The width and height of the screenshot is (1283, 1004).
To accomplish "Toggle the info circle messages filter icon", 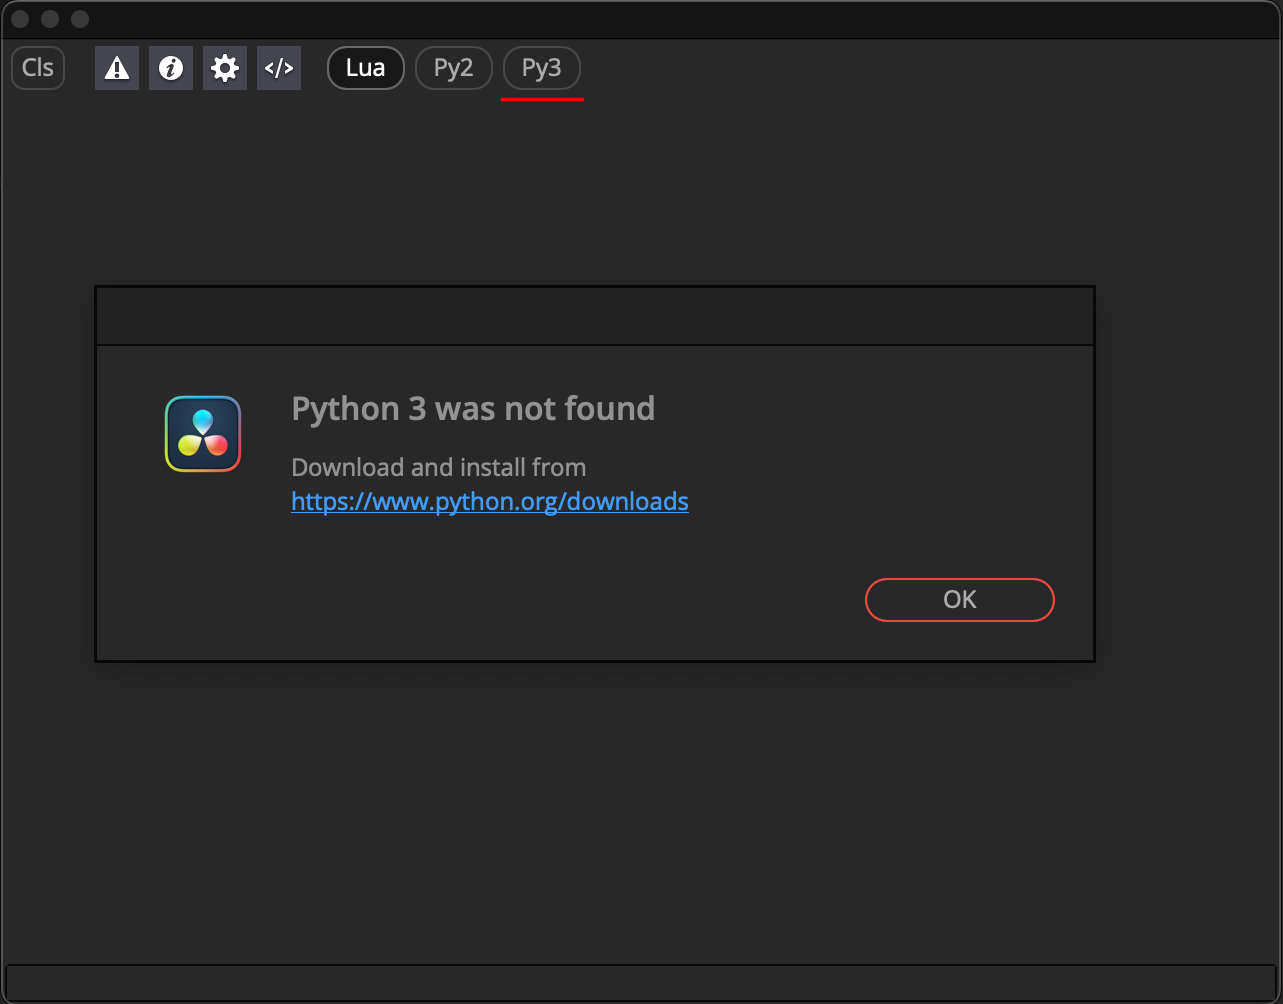I will [171, 68].
